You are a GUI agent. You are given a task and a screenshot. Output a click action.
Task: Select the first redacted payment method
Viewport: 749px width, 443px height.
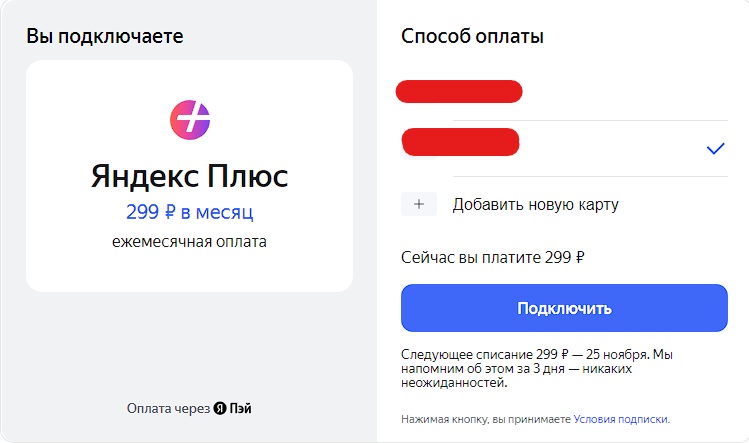coord(459,91)
